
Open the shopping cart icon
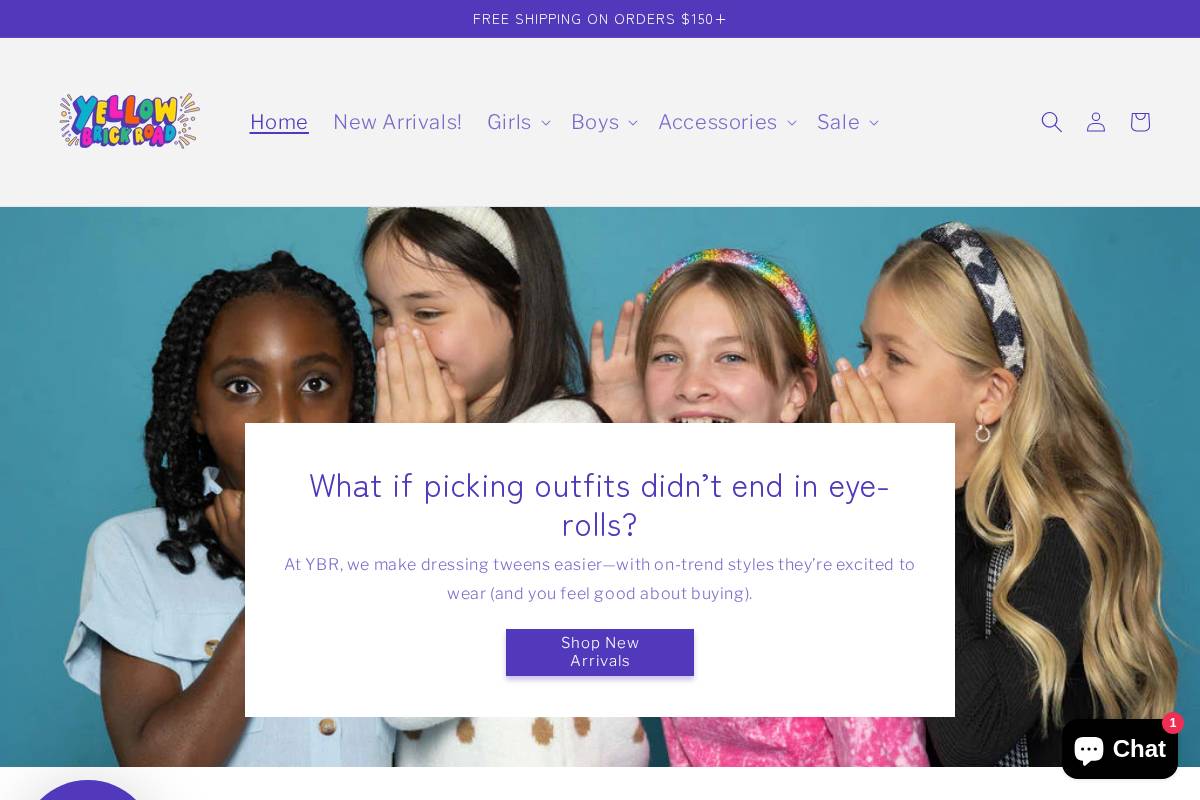point(1140,122)
